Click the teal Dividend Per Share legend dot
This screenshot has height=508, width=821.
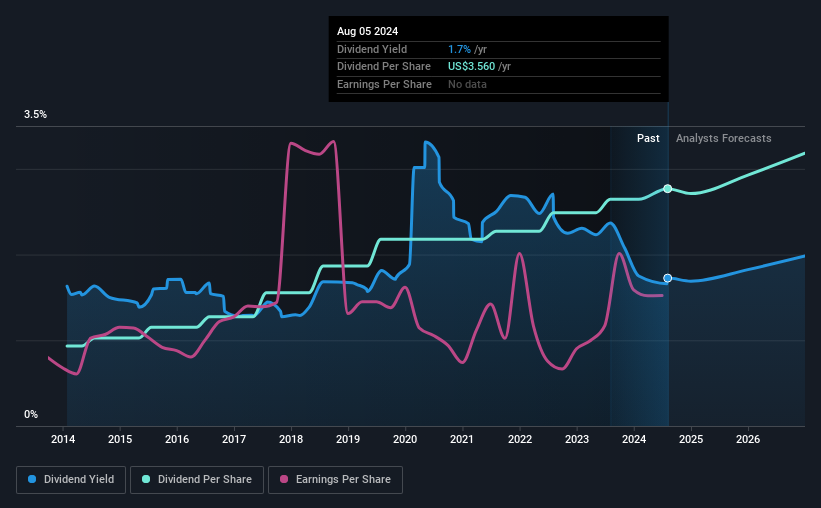point(146,479)
